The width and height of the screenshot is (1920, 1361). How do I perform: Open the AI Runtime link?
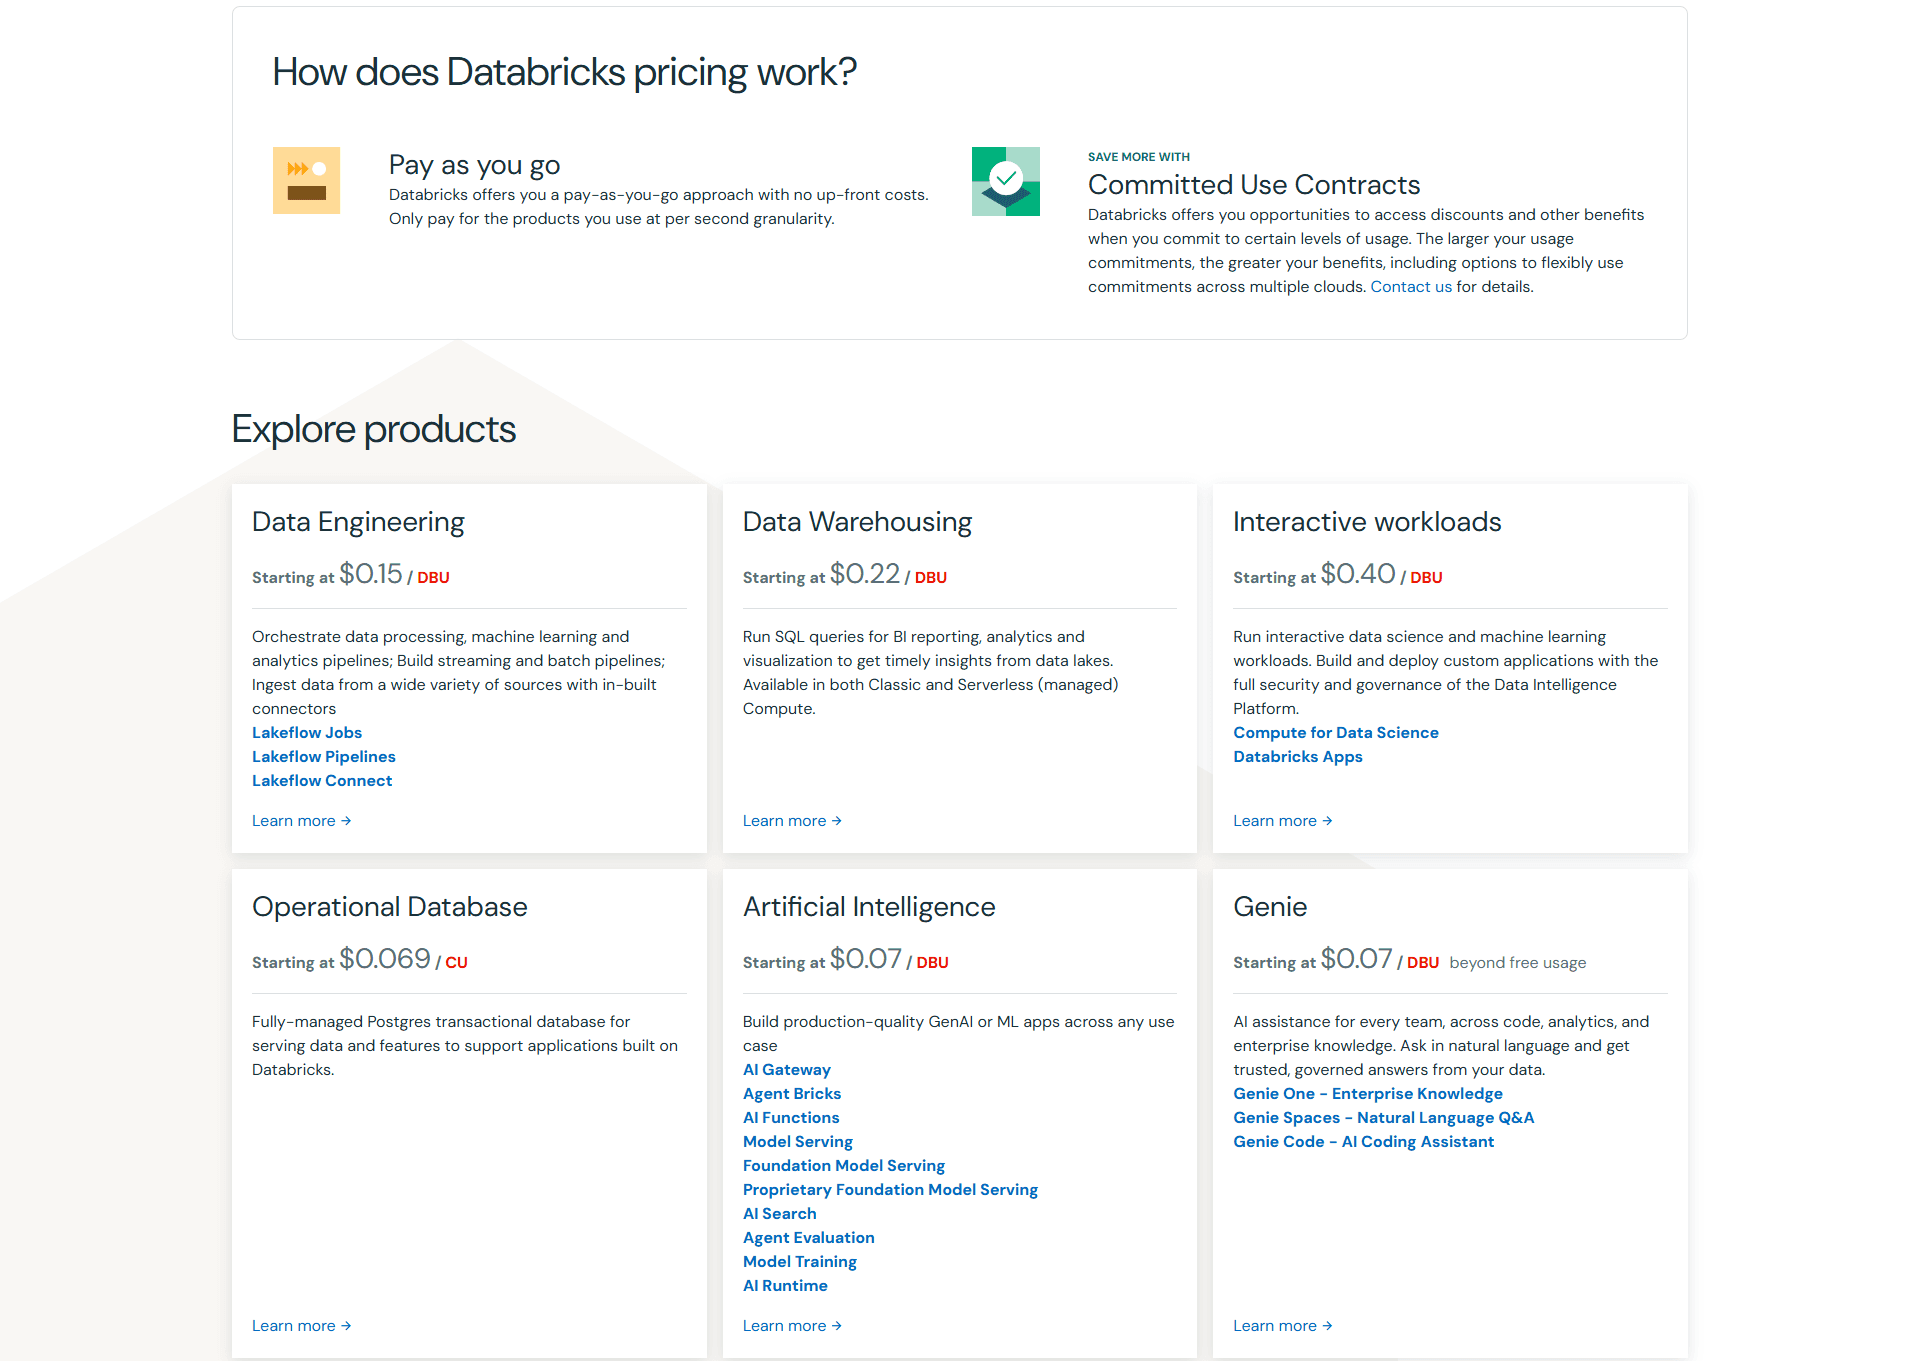click(x=785, y=1286)
